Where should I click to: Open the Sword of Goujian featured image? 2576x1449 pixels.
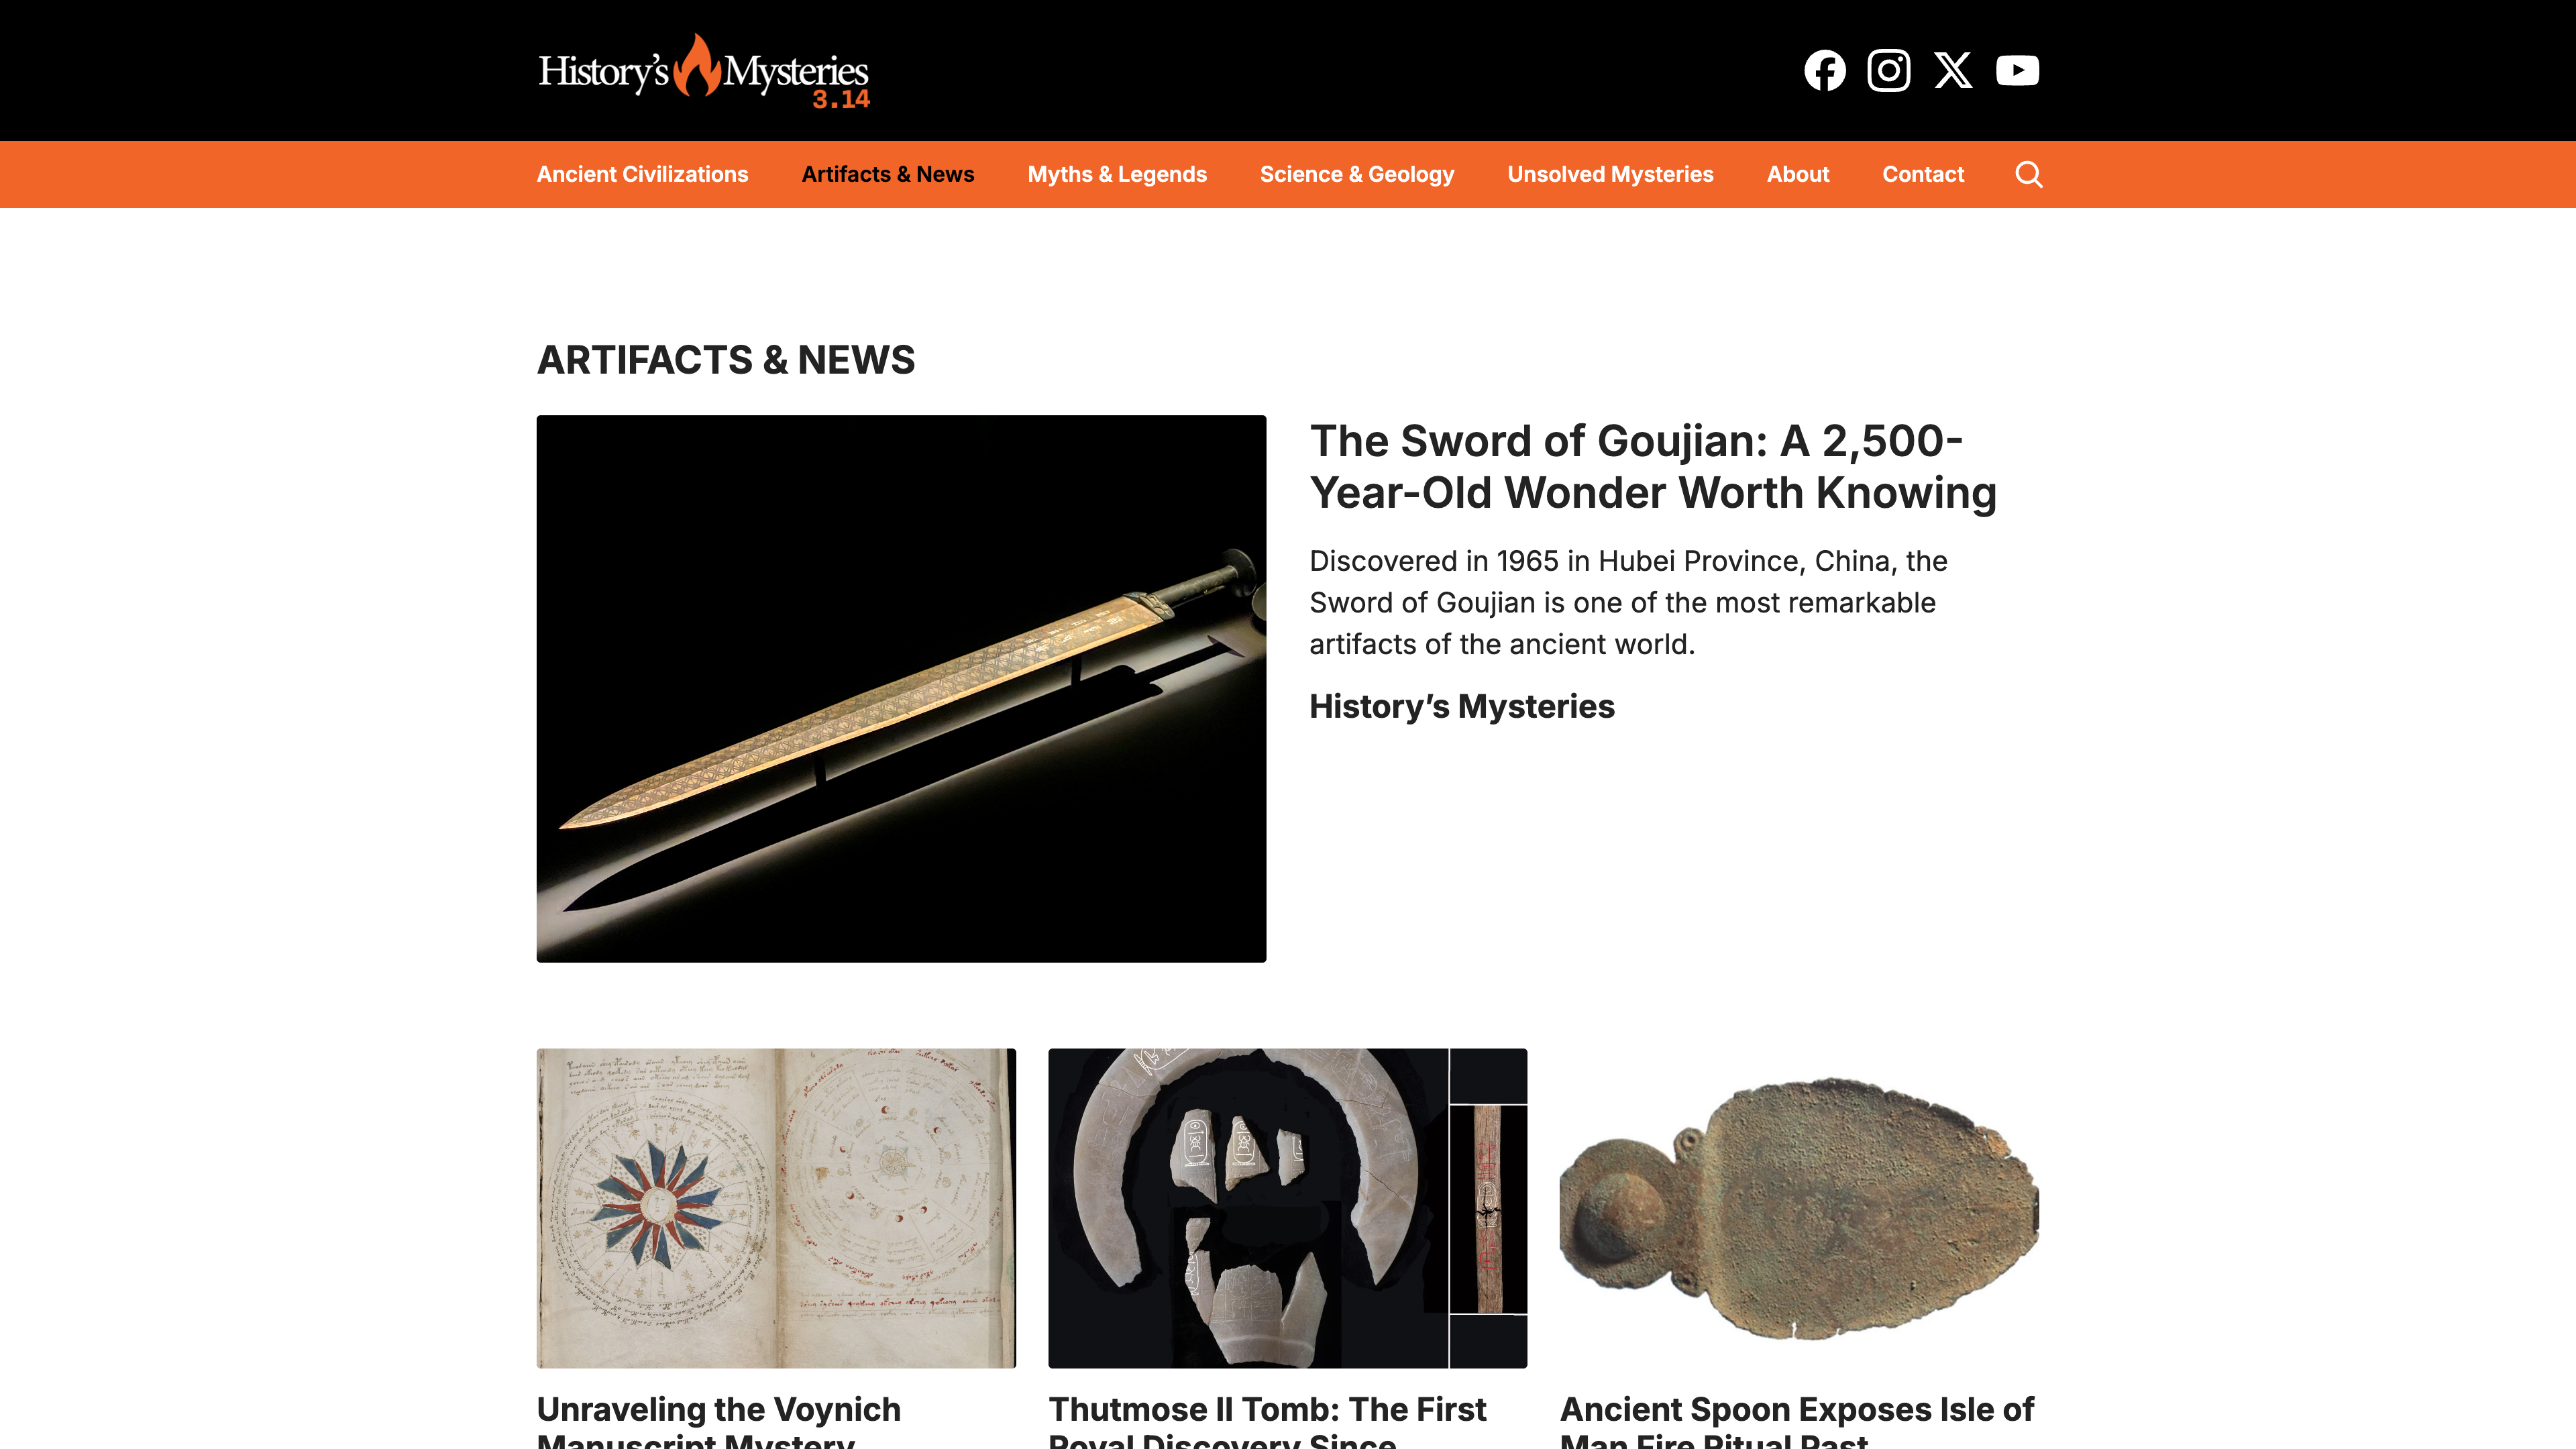point(901,688)
